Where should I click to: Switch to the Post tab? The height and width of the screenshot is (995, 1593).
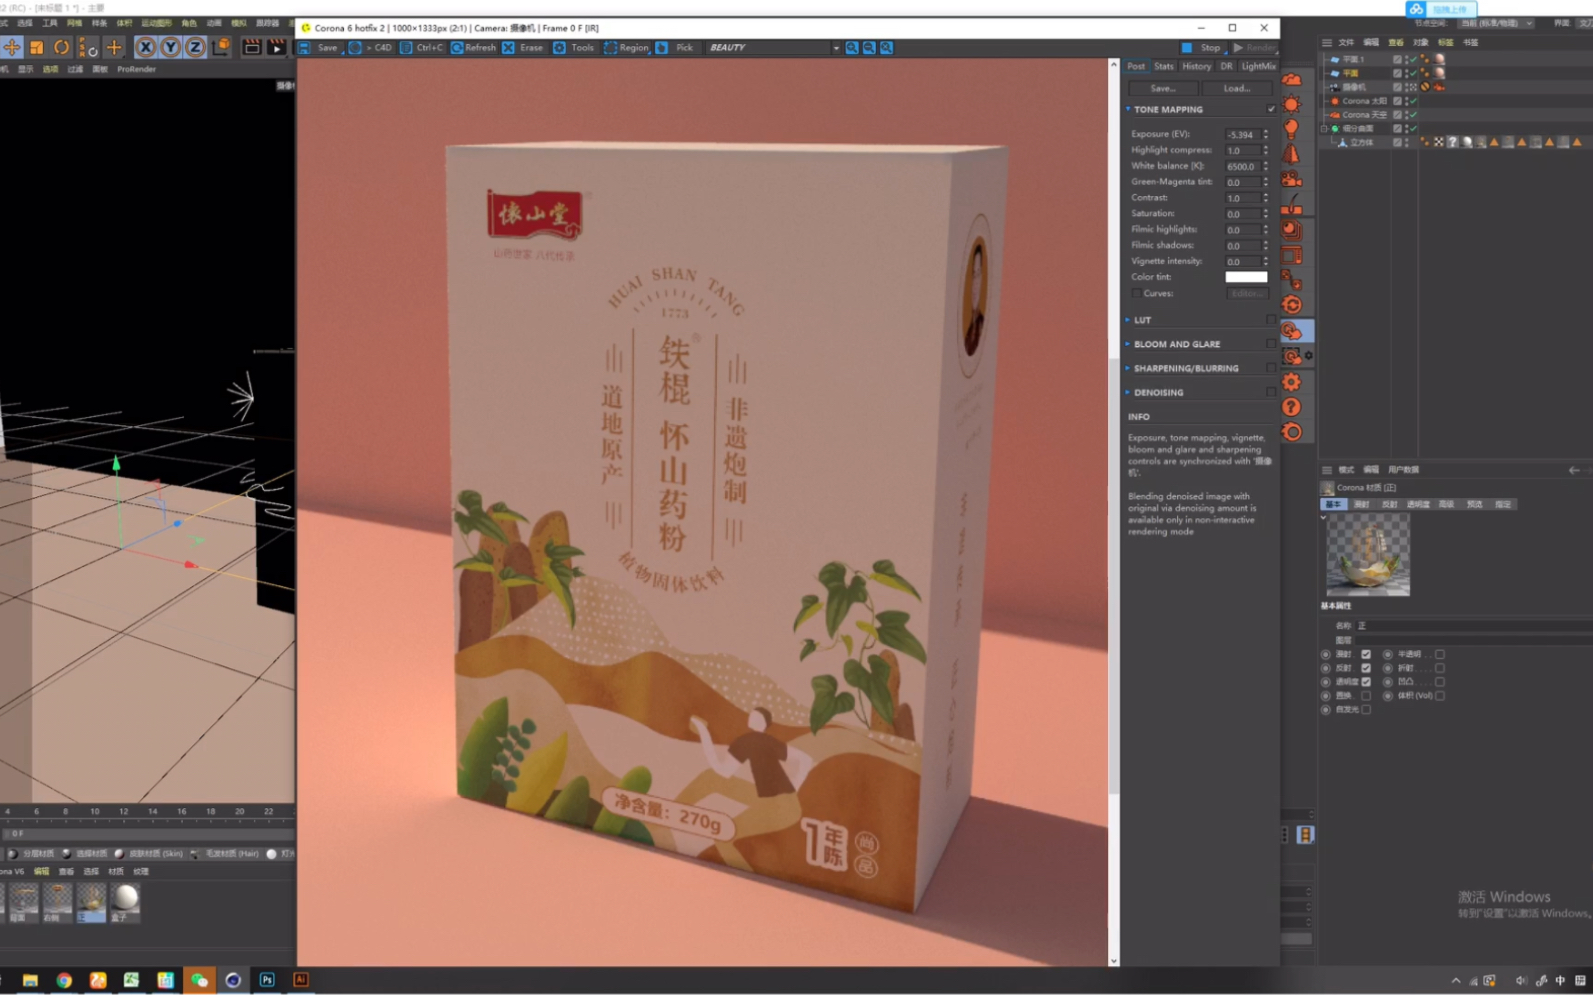click(x=1136, y=66)
